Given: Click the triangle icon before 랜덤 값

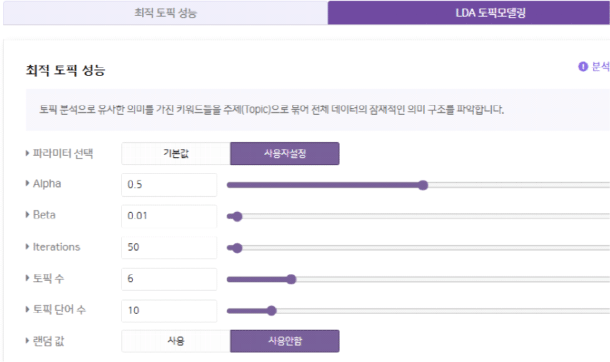Looking at the screenshot, I should coord(27,341).
